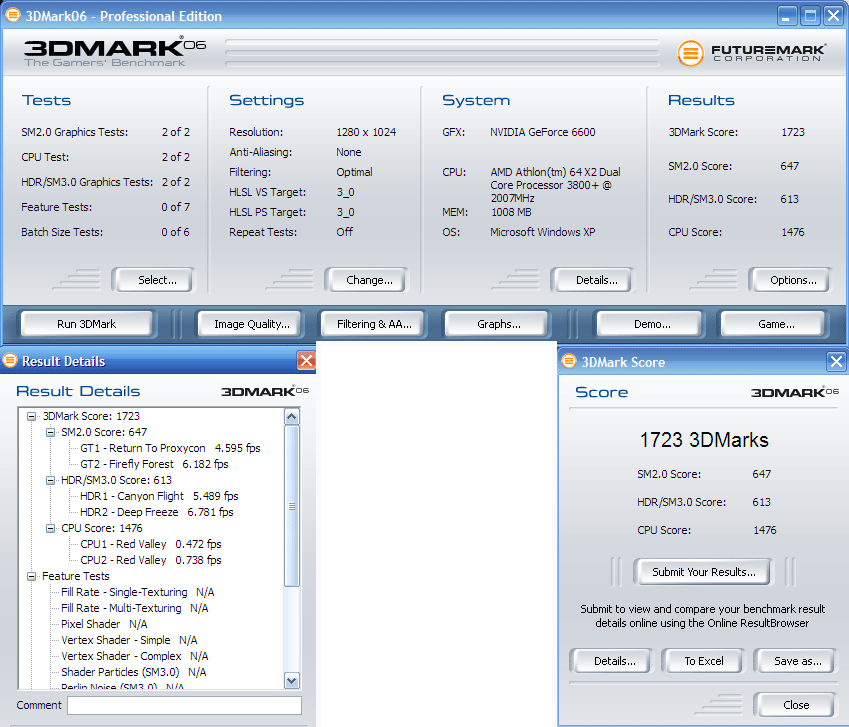Select Vertex Shader - Simple row
The height and width of the screenshot is (727, 849).
[129, 640]
